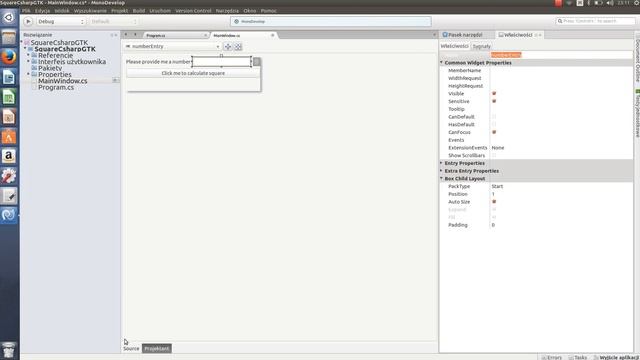Click the Run play button in toolbar
This screenshot has width=640, height=360.
pos(28,21)
